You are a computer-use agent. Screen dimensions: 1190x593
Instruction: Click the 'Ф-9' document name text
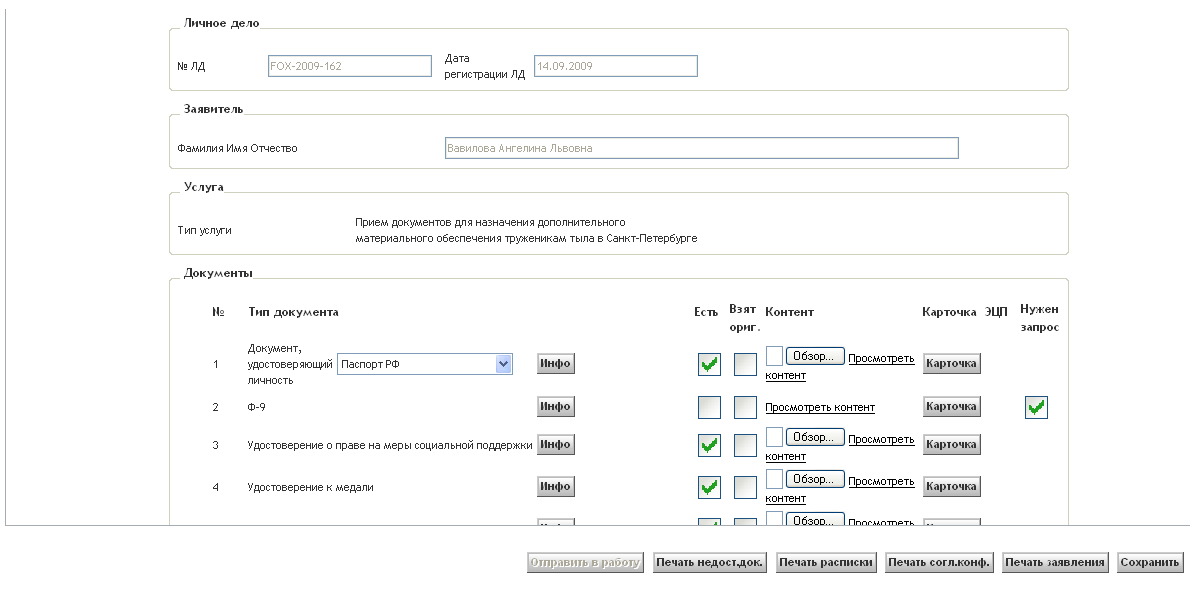(257, 407)
